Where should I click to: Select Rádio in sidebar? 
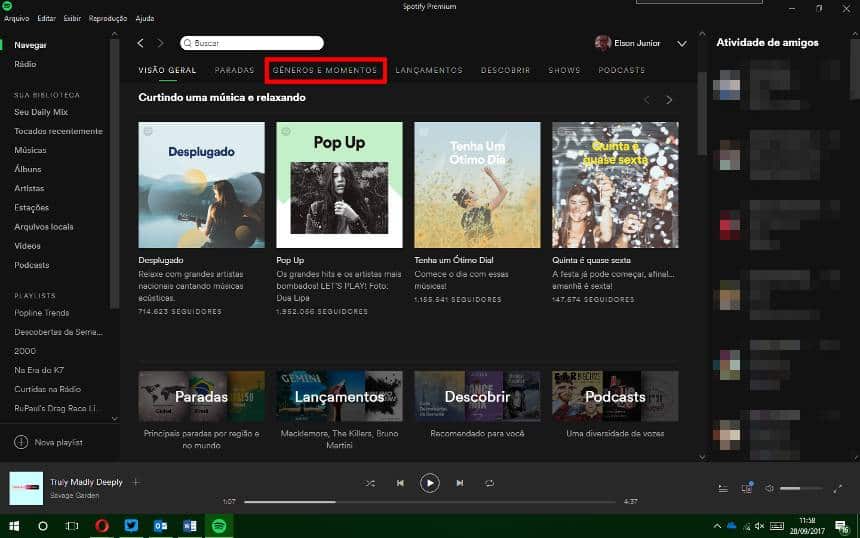(x=25, y=64)
